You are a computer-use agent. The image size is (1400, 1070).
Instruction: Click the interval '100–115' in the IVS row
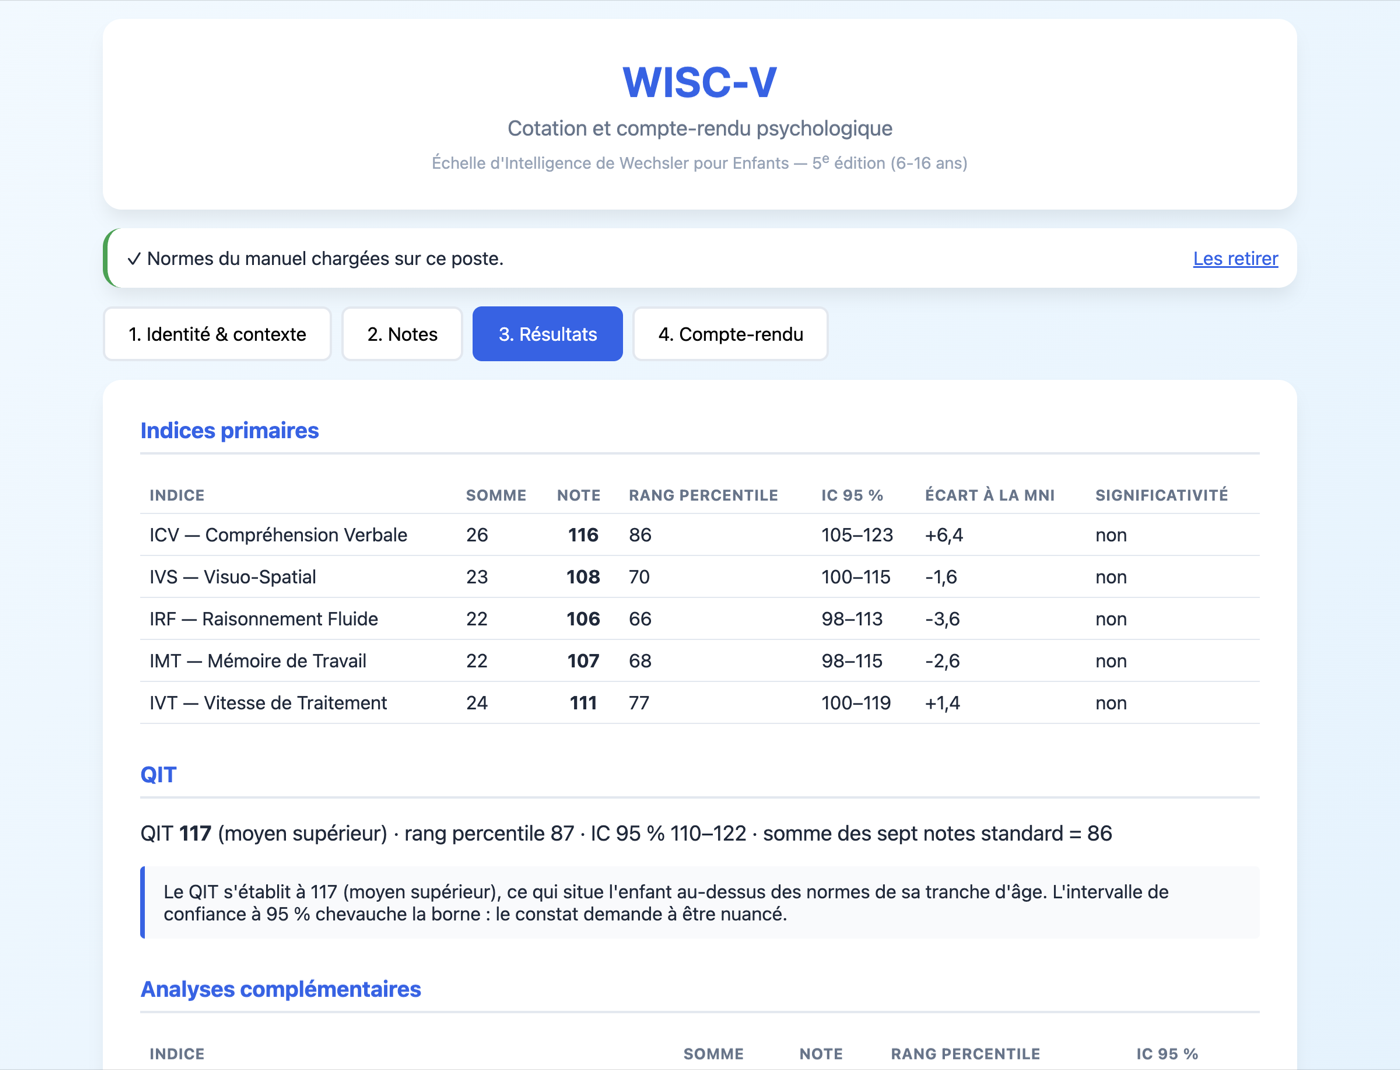point(856,577)
